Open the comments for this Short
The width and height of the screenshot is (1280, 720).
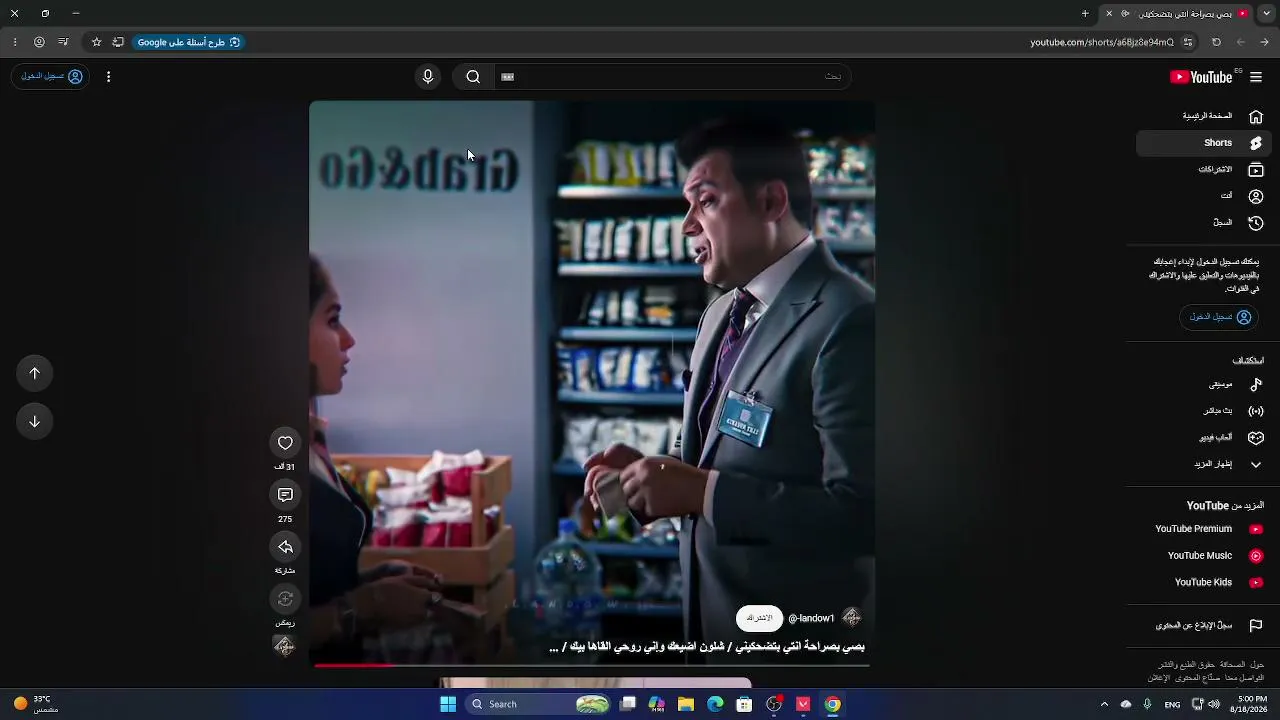285,495
